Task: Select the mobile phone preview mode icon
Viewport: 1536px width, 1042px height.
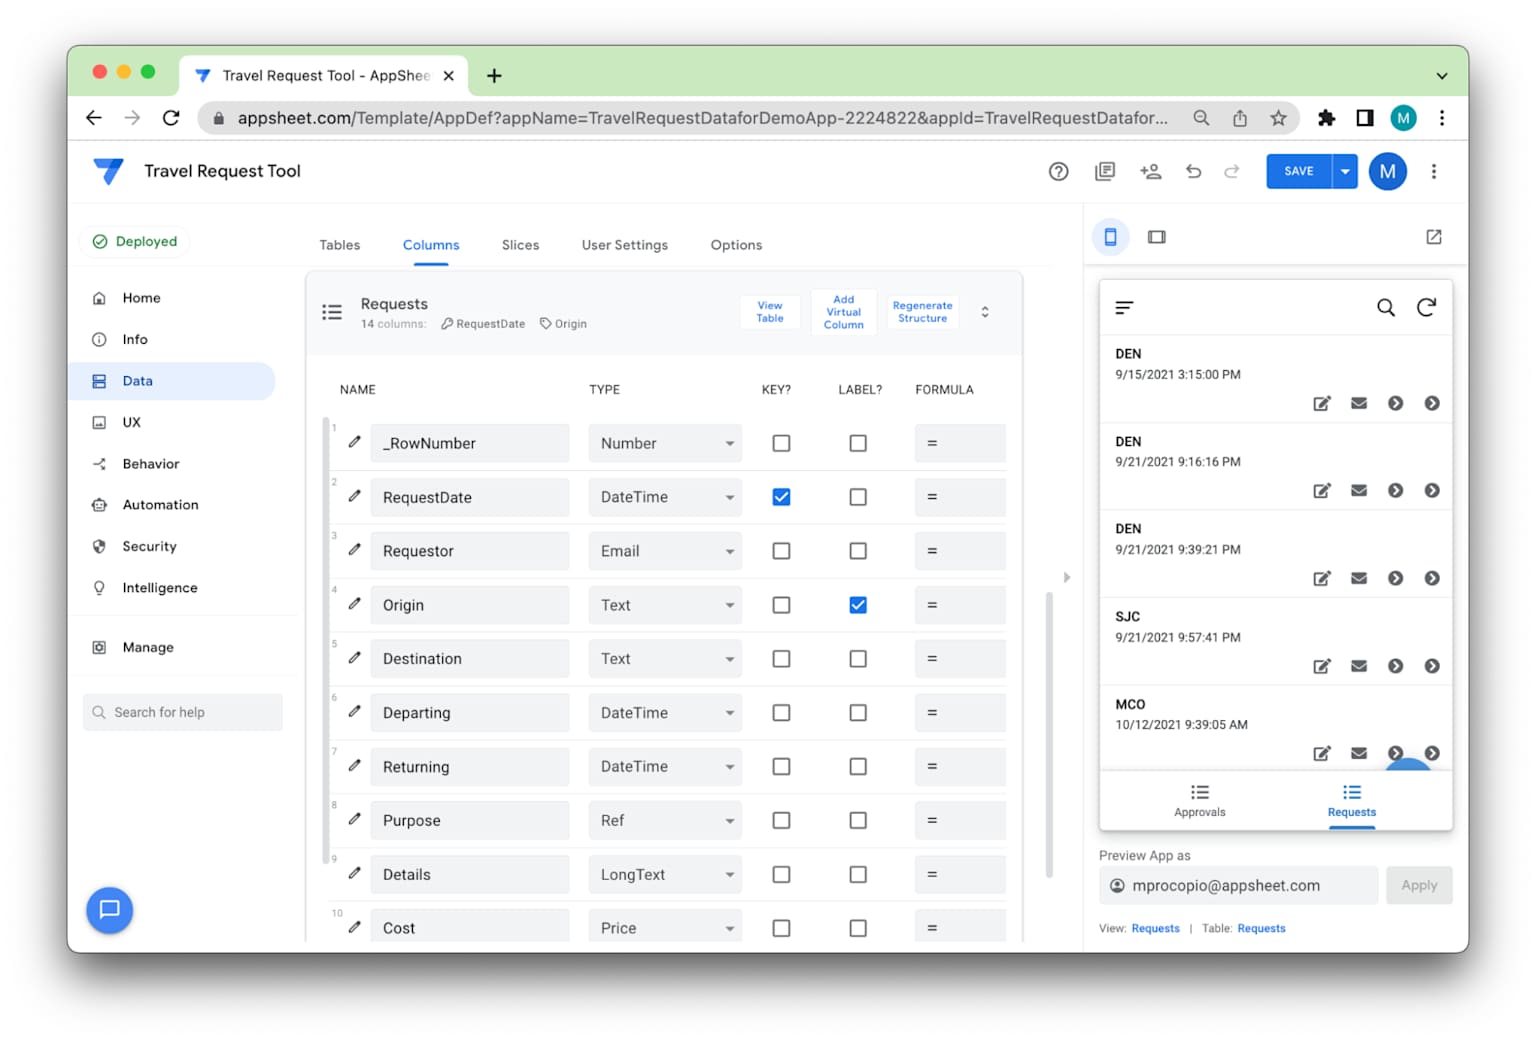Action: click(1110, 237)
